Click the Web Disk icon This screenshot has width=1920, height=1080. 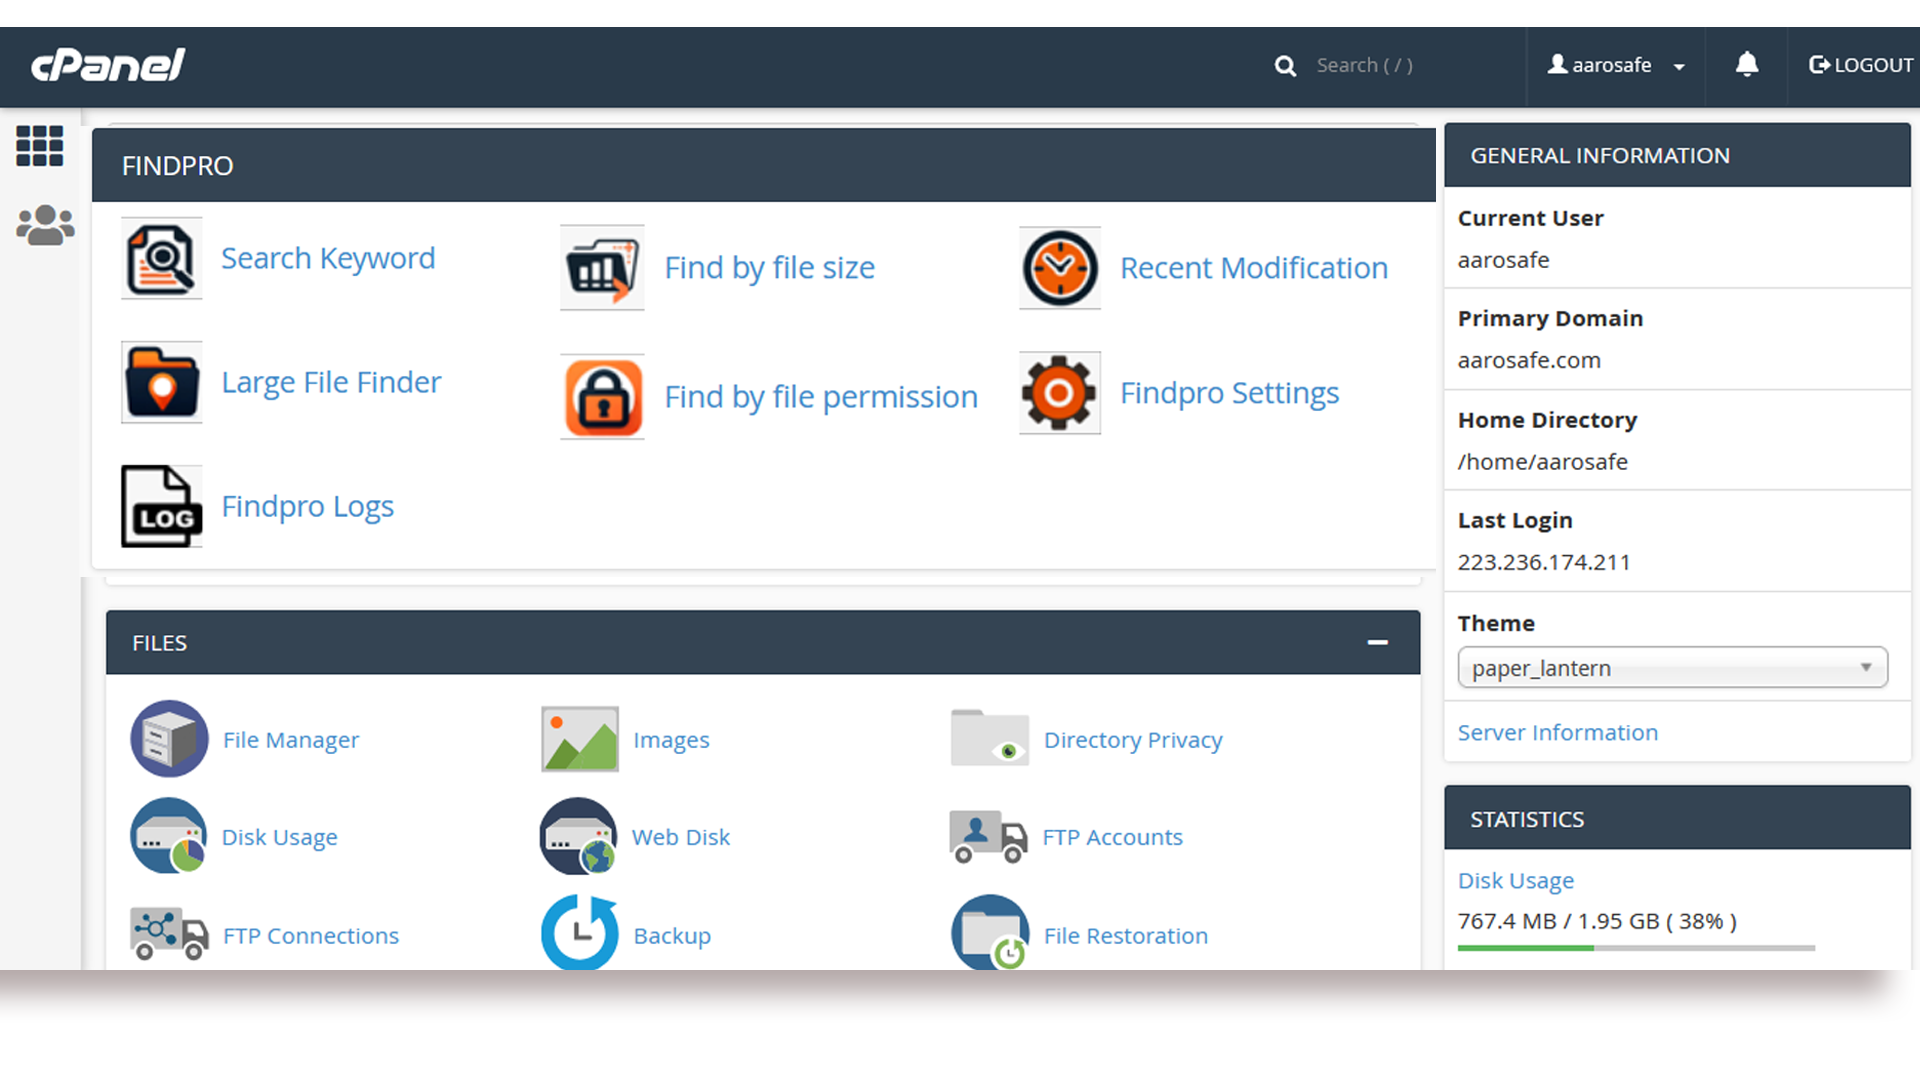point(578,836)
